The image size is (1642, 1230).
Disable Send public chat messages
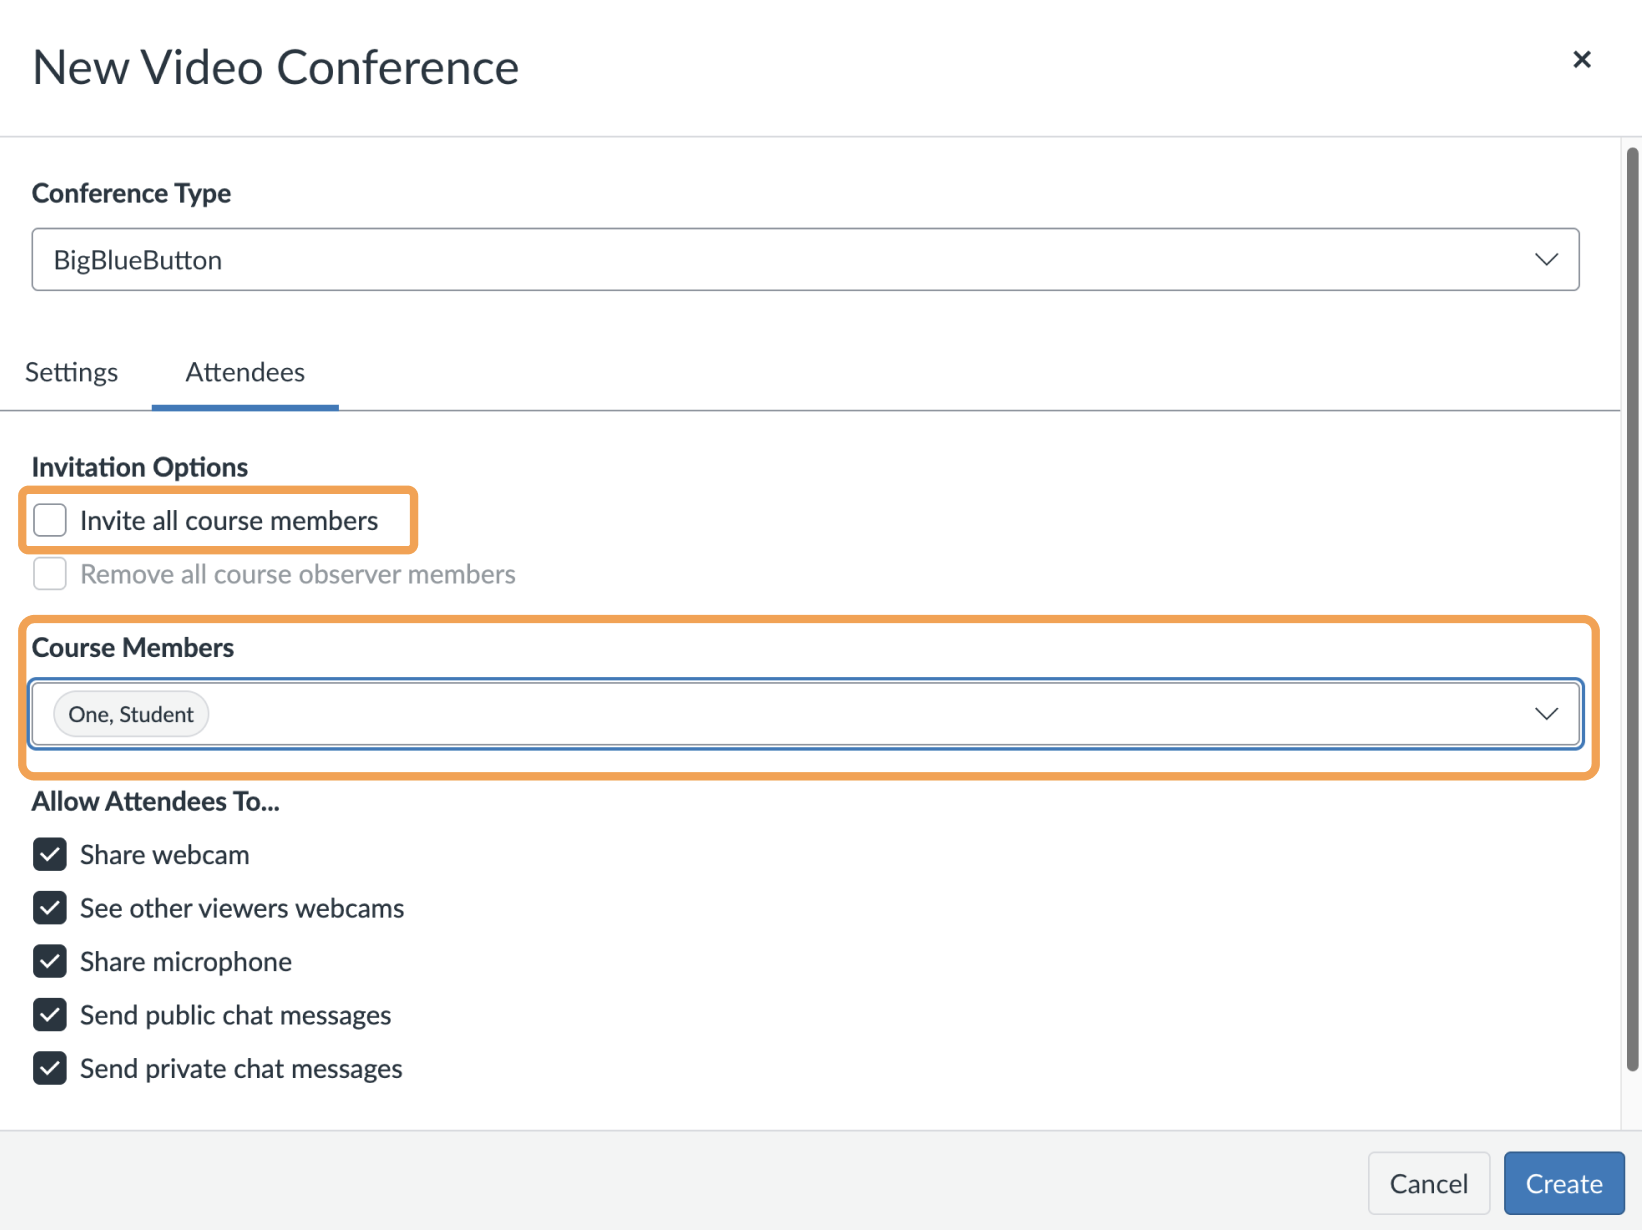pyautogui.click(x=50, y=1015)
